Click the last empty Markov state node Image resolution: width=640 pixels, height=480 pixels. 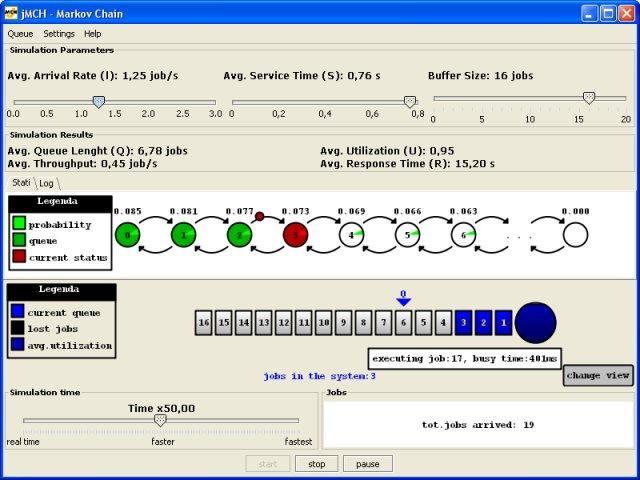point(575,235)
